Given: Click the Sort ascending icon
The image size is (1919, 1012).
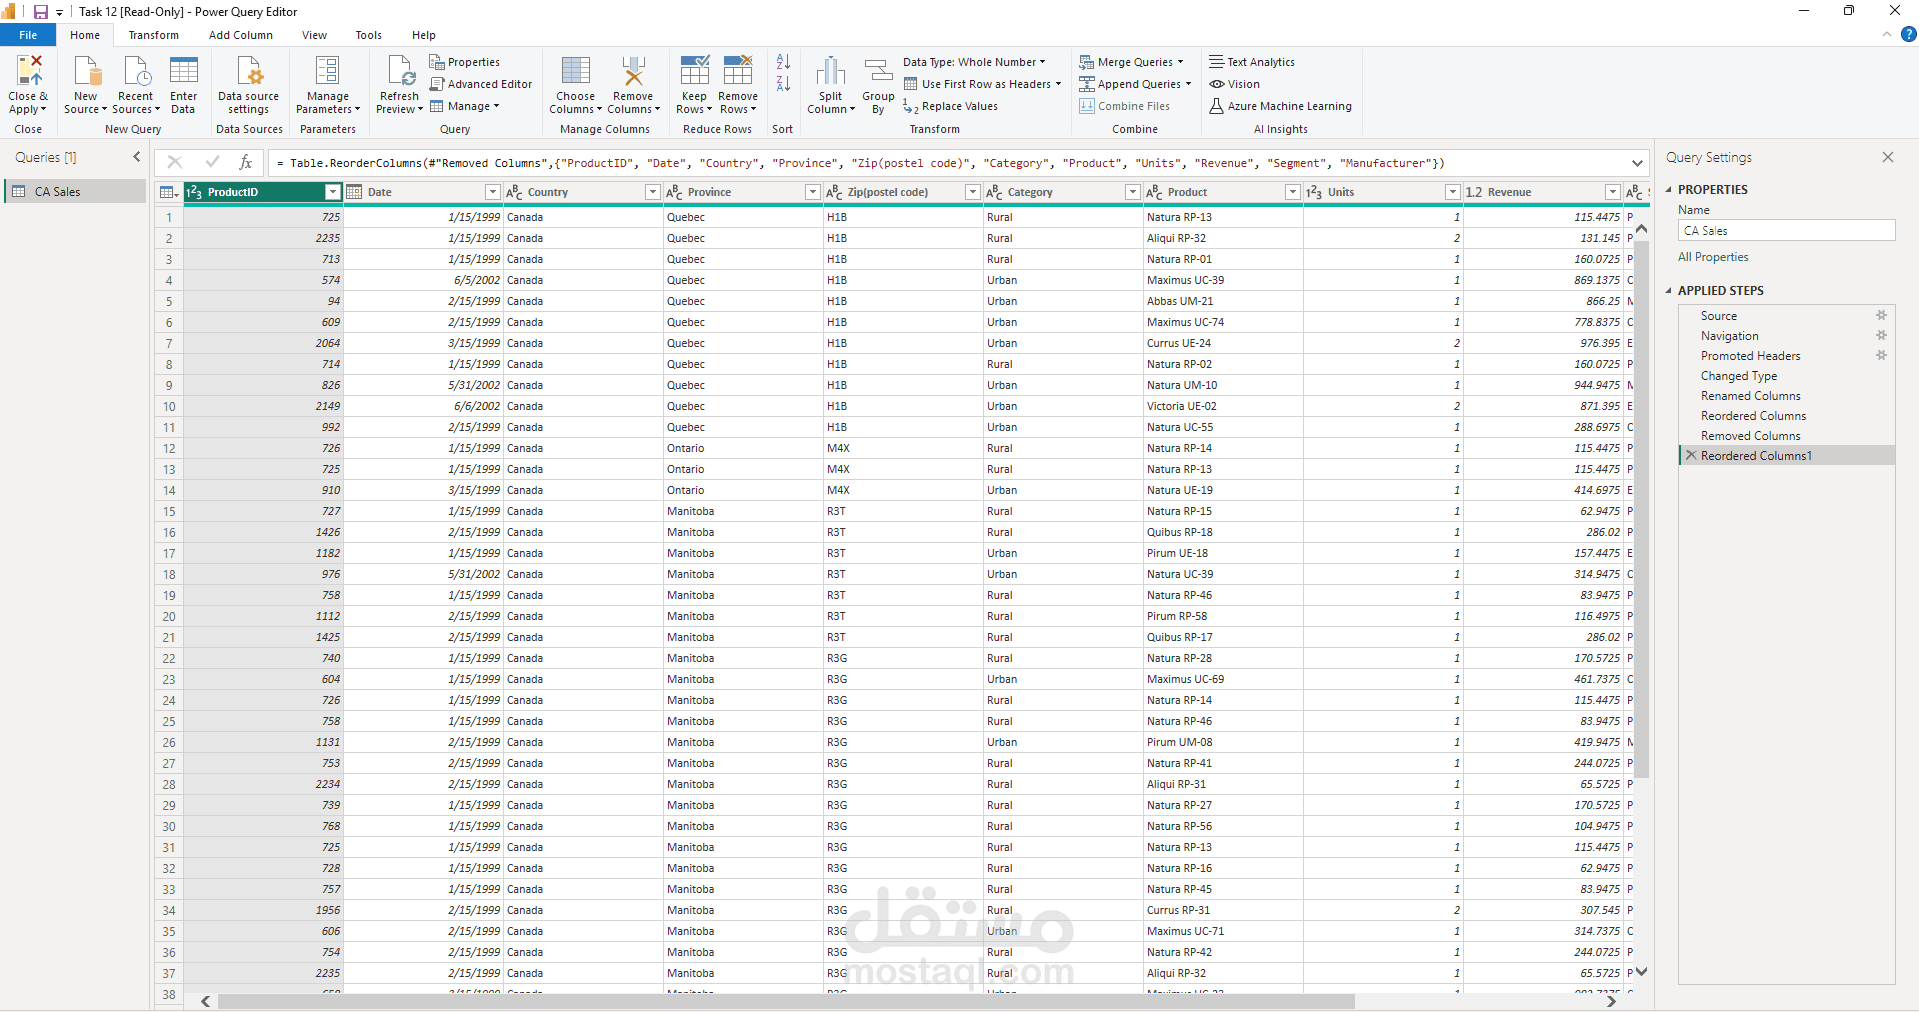Looking at the screenshot, I should 783,62.
